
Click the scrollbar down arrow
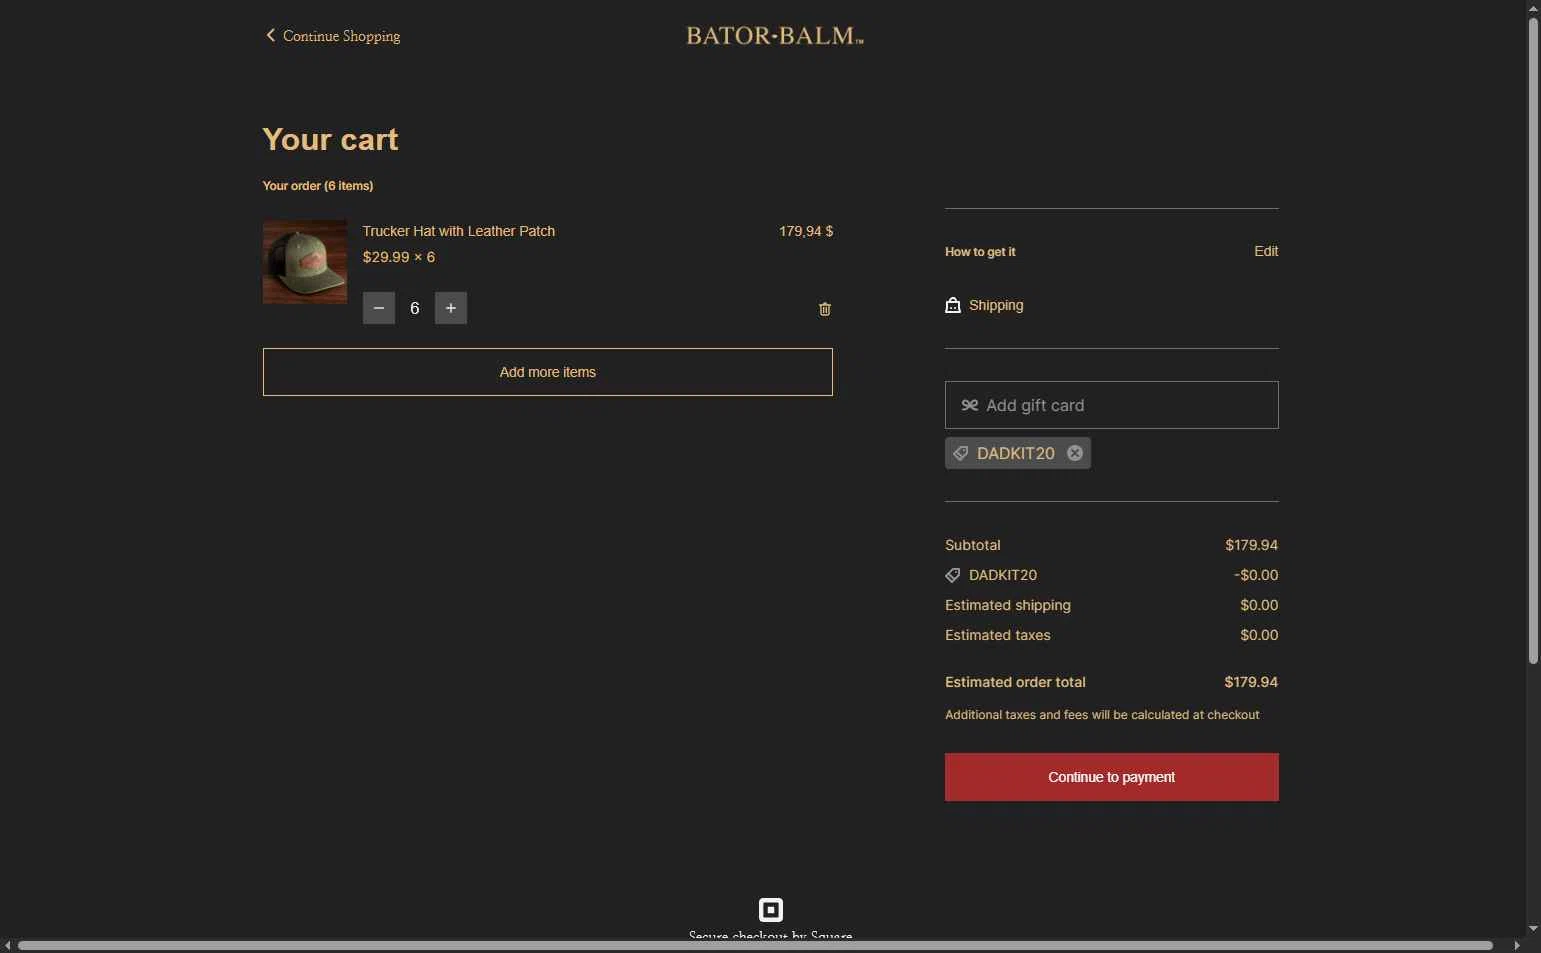[x=1533, y=929]
